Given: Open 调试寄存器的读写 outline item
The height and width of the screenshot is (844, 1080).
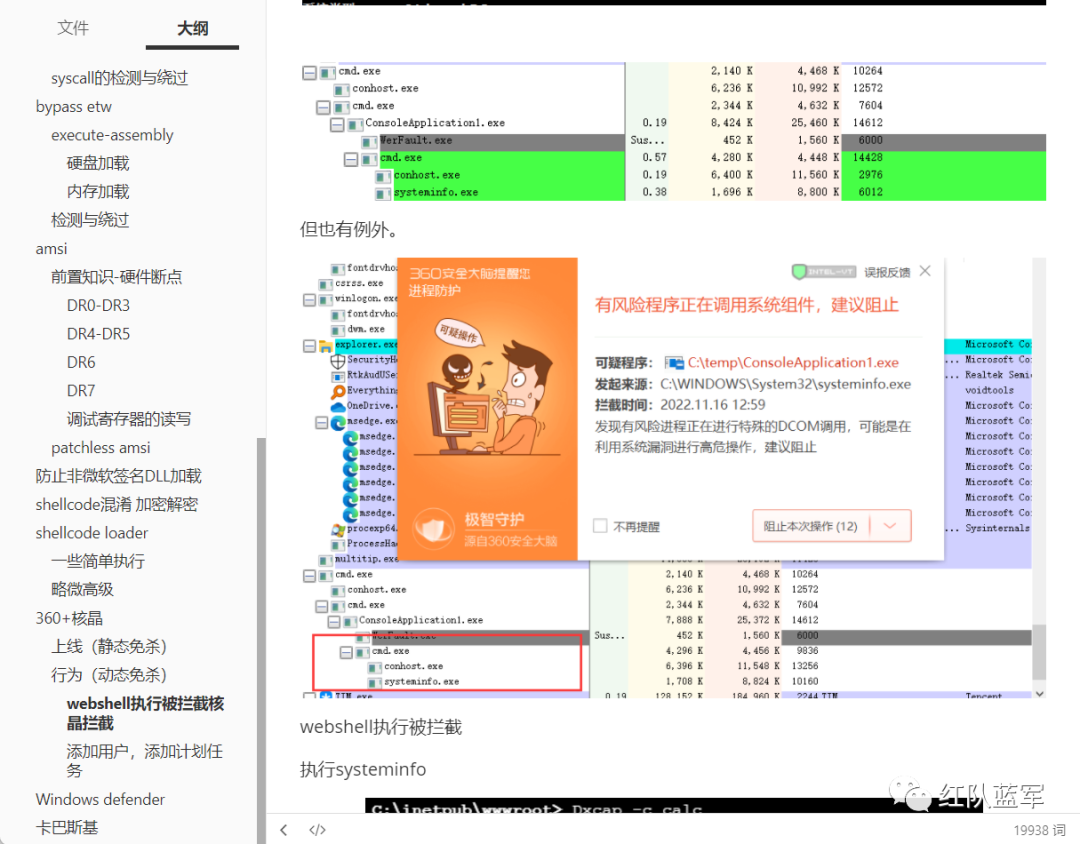Looking at the screenshot, I should coord(129,419).
